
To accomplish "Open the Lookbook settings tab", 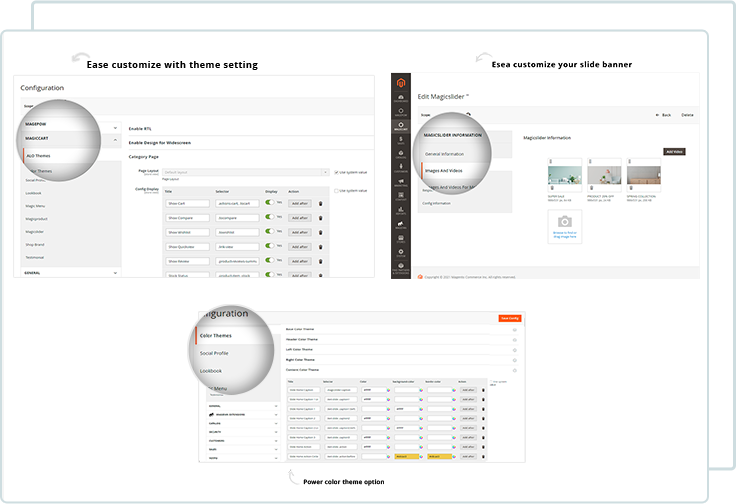I will pos(211,371).
